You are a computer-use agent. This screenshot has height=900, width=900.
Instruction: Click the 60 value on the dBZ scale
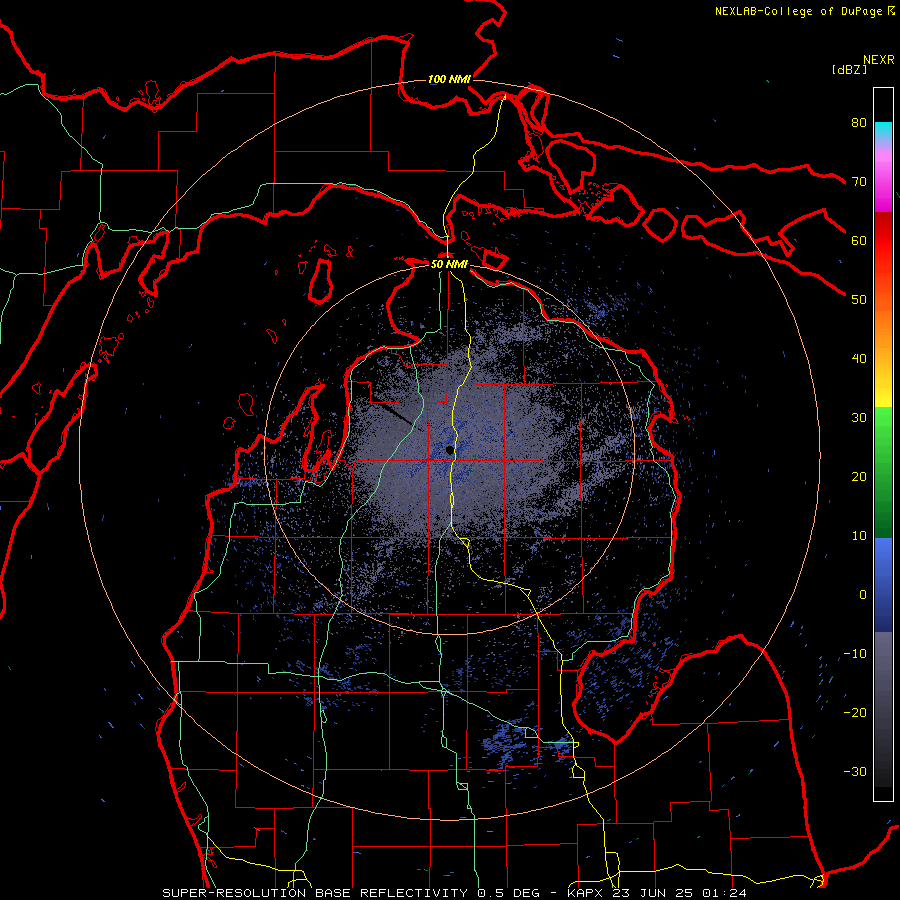(x=859, y=240)
